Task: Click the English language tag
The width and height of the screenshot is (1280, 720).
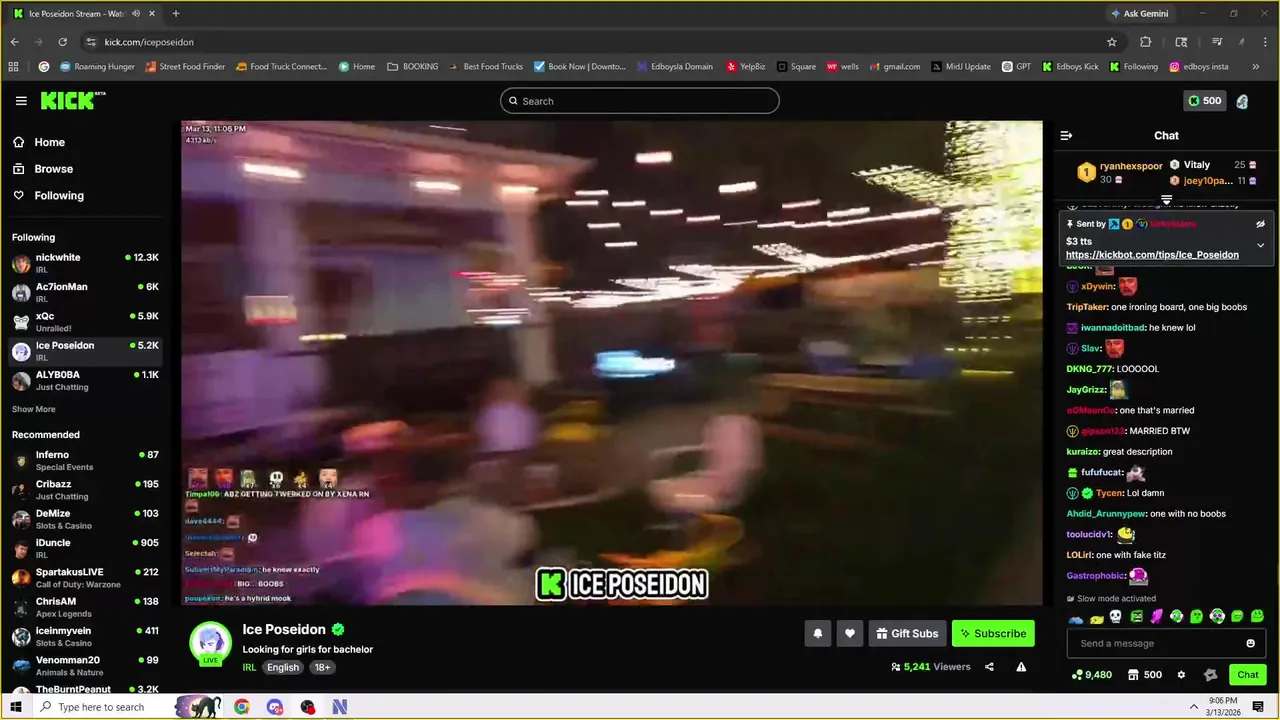Action: 283,667
